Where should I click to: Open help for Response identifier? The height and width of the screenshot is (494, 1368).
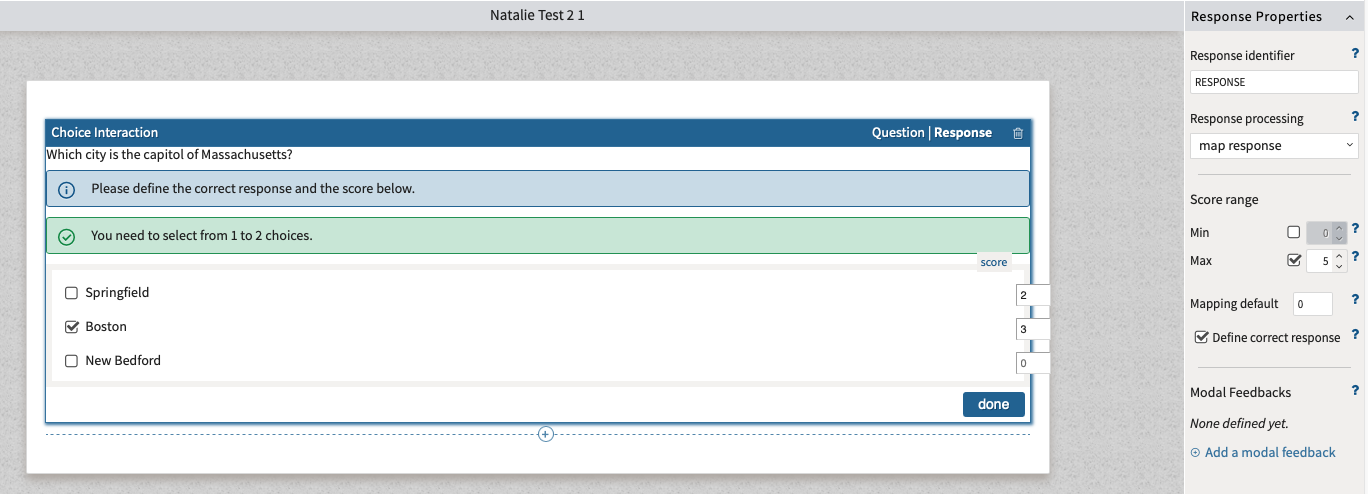(1355, 56)
